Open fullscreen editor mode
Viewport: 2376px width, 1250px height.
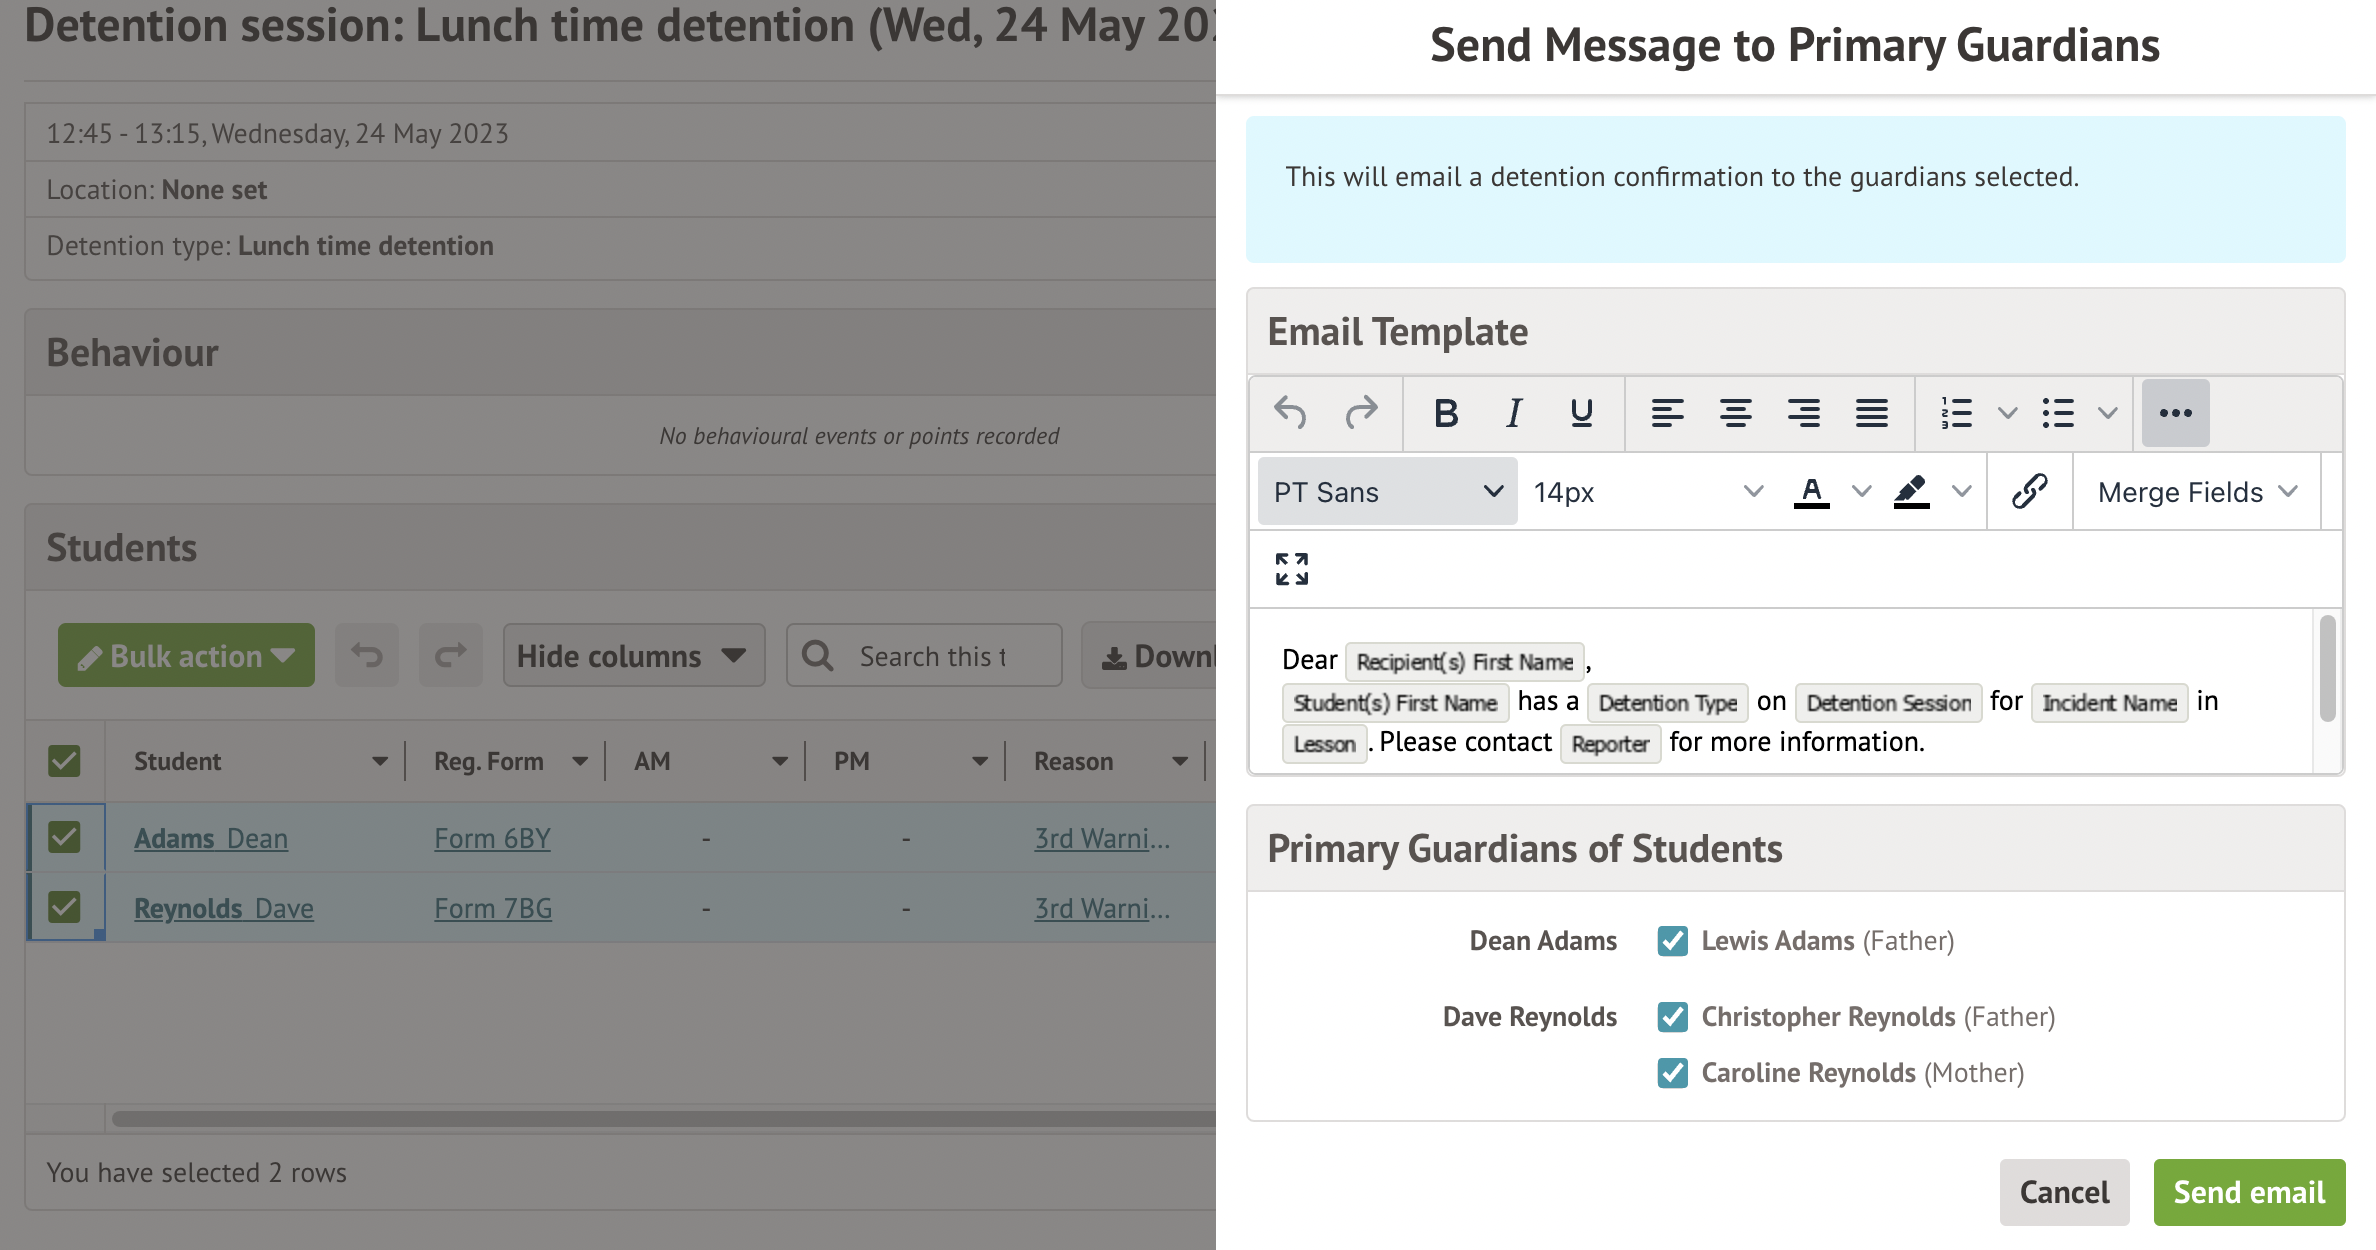pos(1291,569)
